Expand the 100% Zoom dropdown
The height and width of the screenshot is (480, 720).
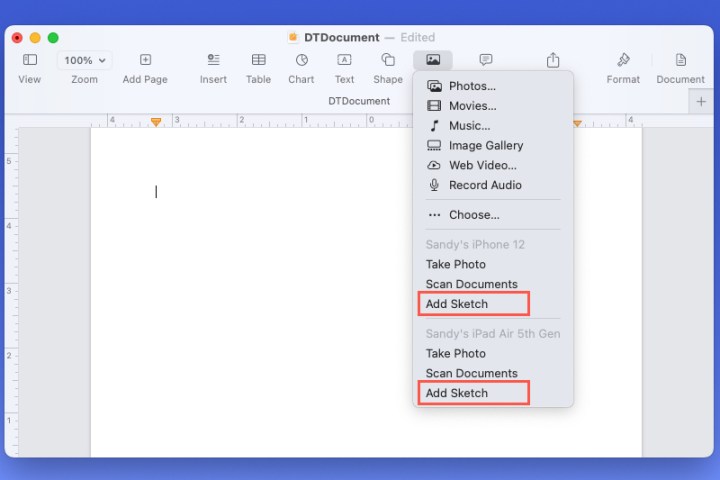click(x=84, y=61)
